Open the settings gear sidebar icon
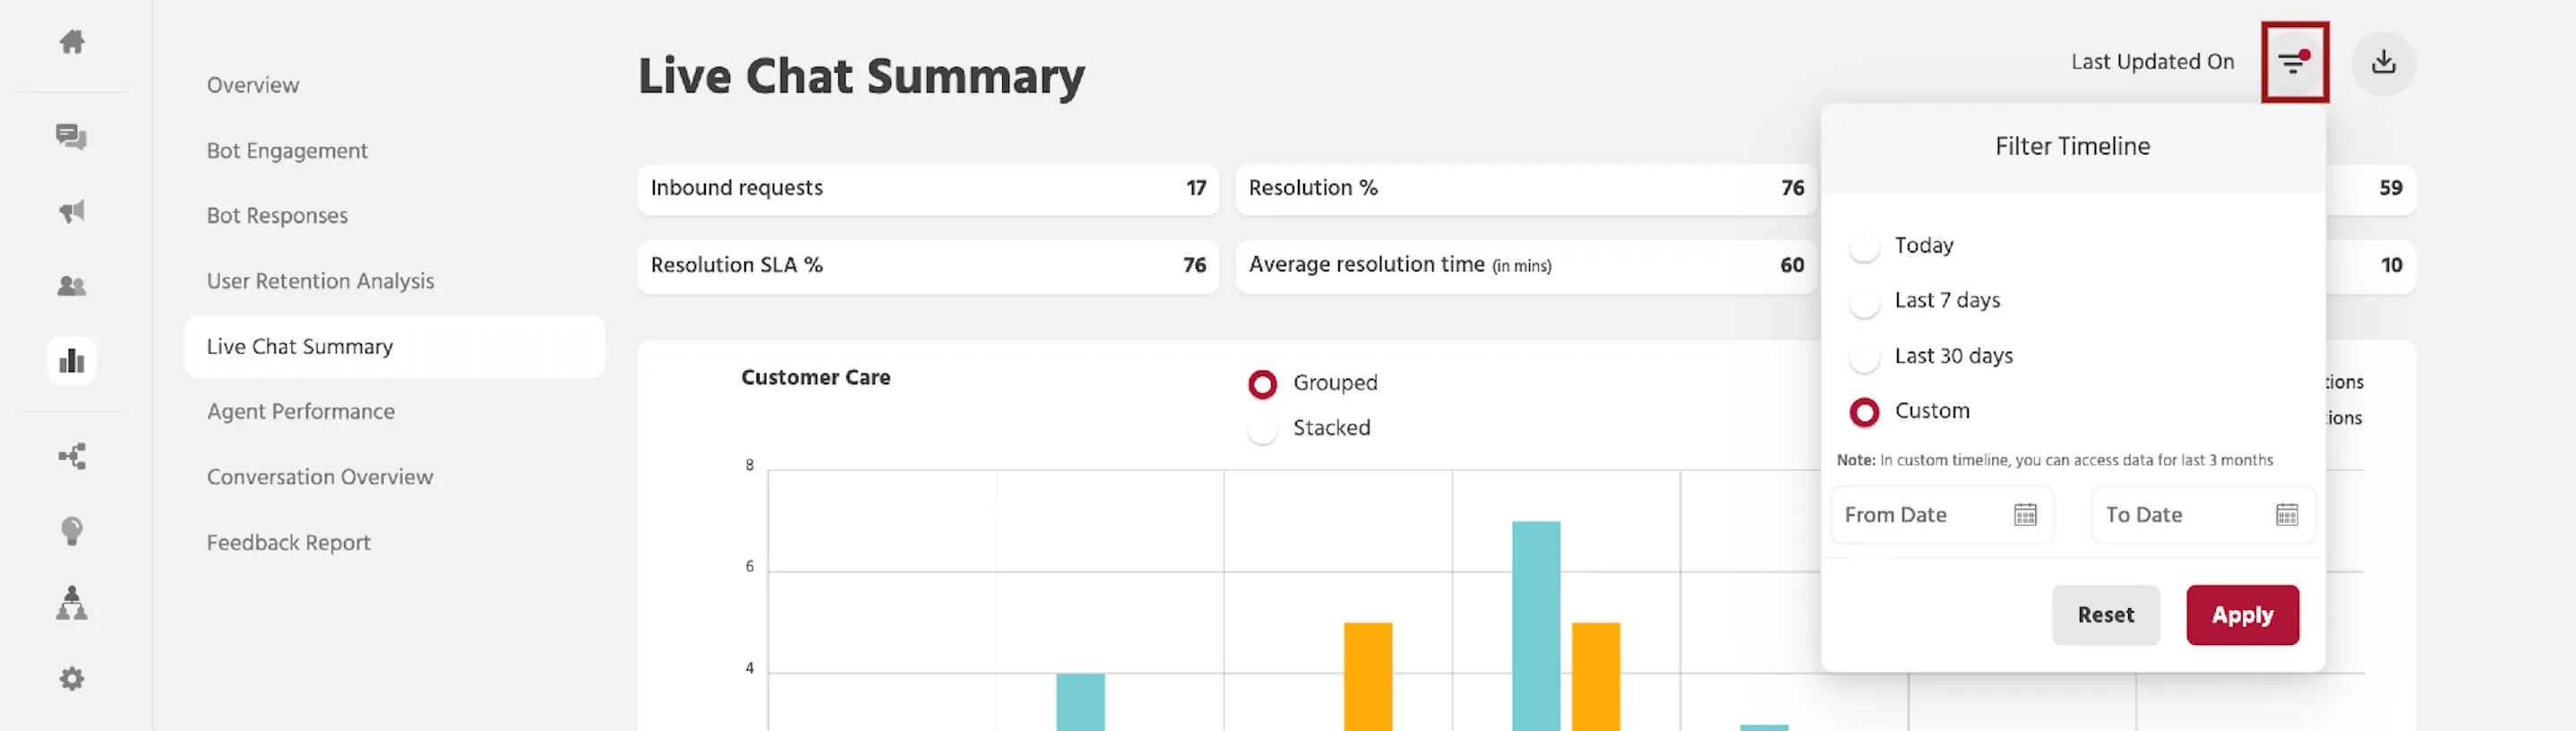This screenshot has height=731, width=2576. point(72,679)
